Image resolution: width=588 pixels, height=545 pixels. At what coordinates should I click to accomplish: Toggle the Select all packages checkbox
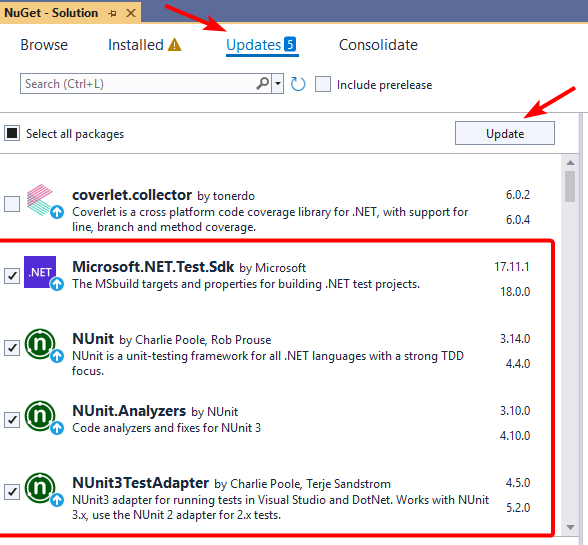pos(12,133)
